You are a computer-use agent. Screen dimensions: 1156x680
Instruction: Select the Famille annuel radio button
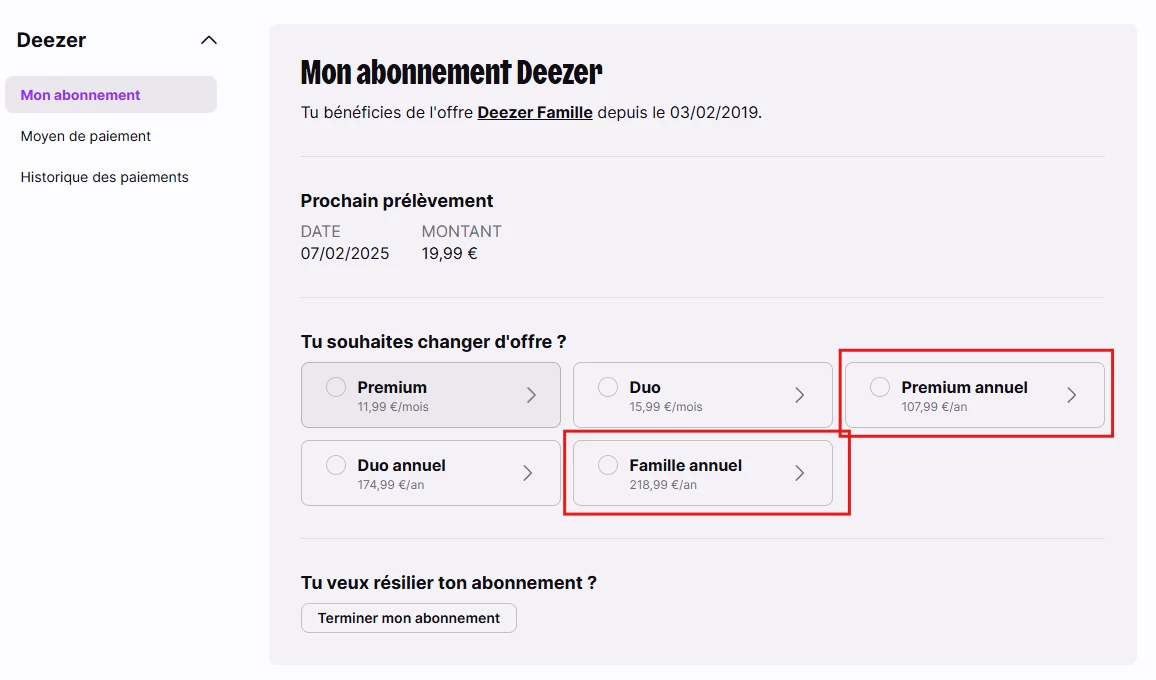[608, 465]
